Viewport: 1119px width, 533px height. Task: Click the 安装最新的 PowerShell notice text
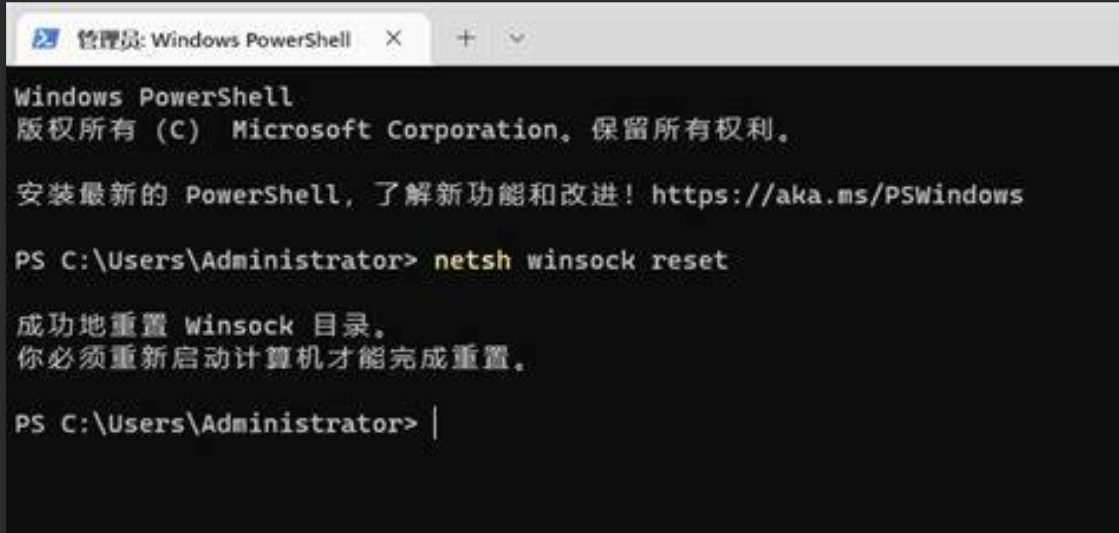click(178, 195)
